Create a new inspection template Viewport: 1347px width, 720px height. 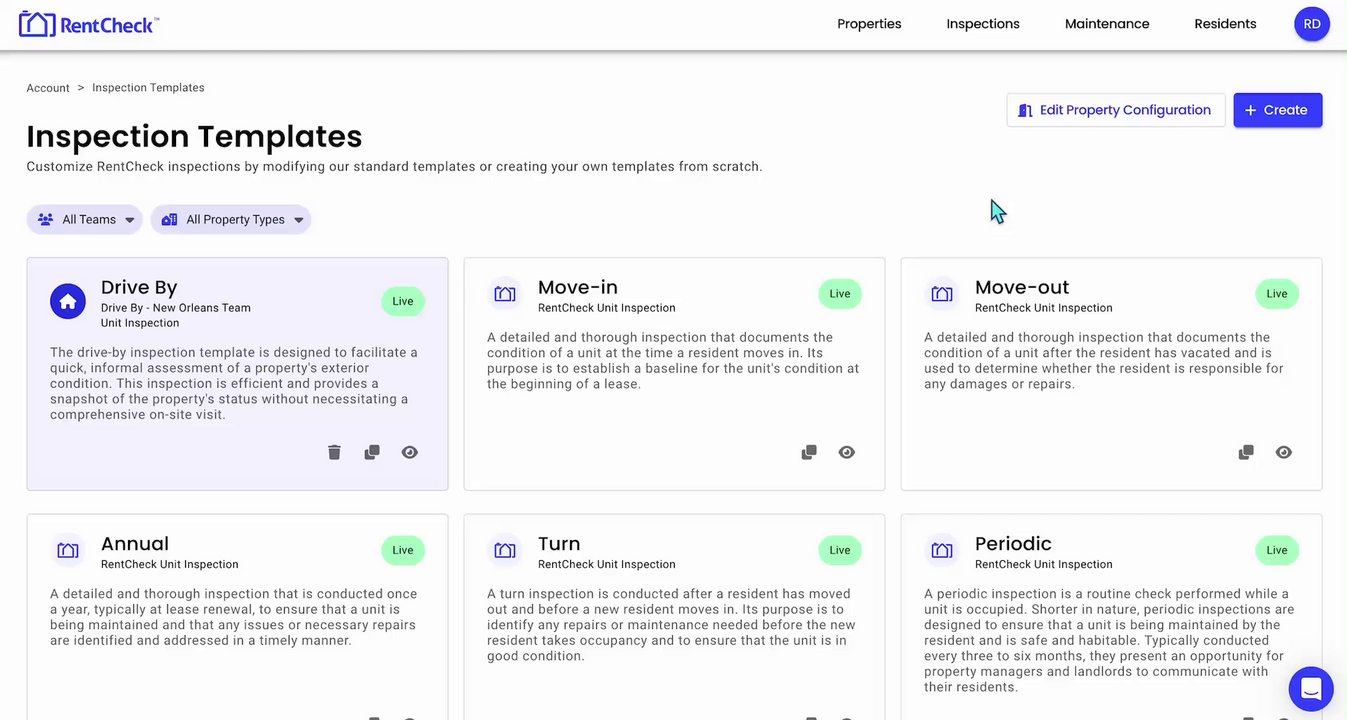click(x=1277, y=110)
